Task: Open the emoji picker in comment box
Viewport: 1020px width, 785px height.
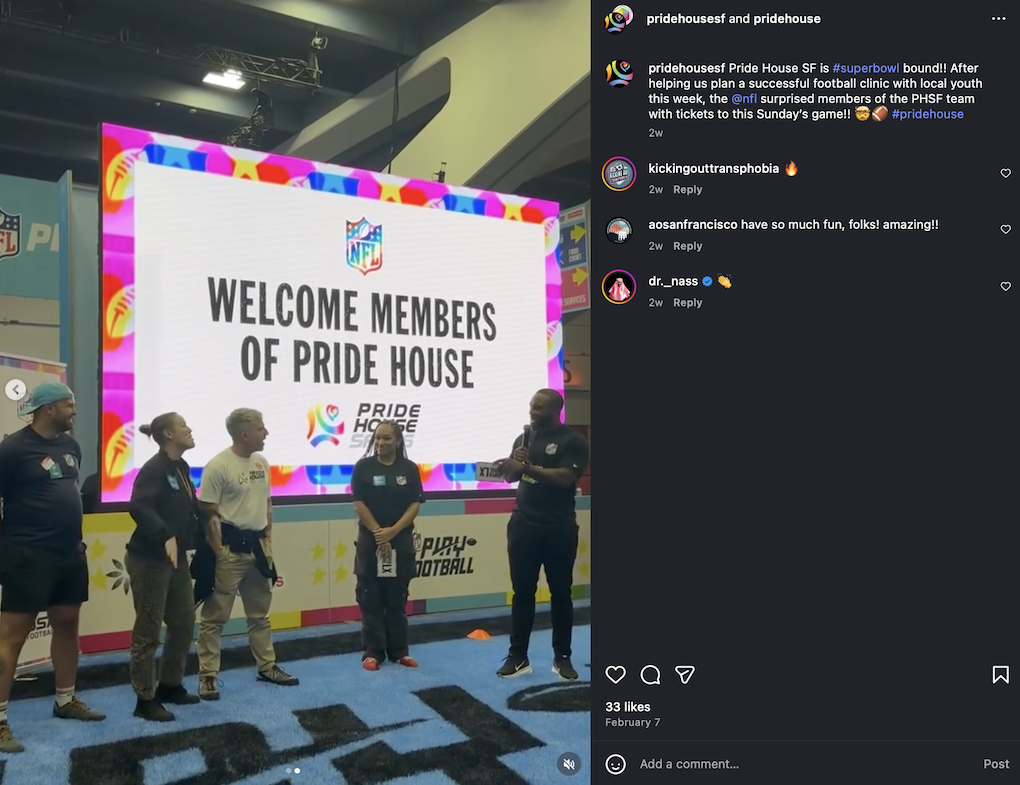Action: 615,764
